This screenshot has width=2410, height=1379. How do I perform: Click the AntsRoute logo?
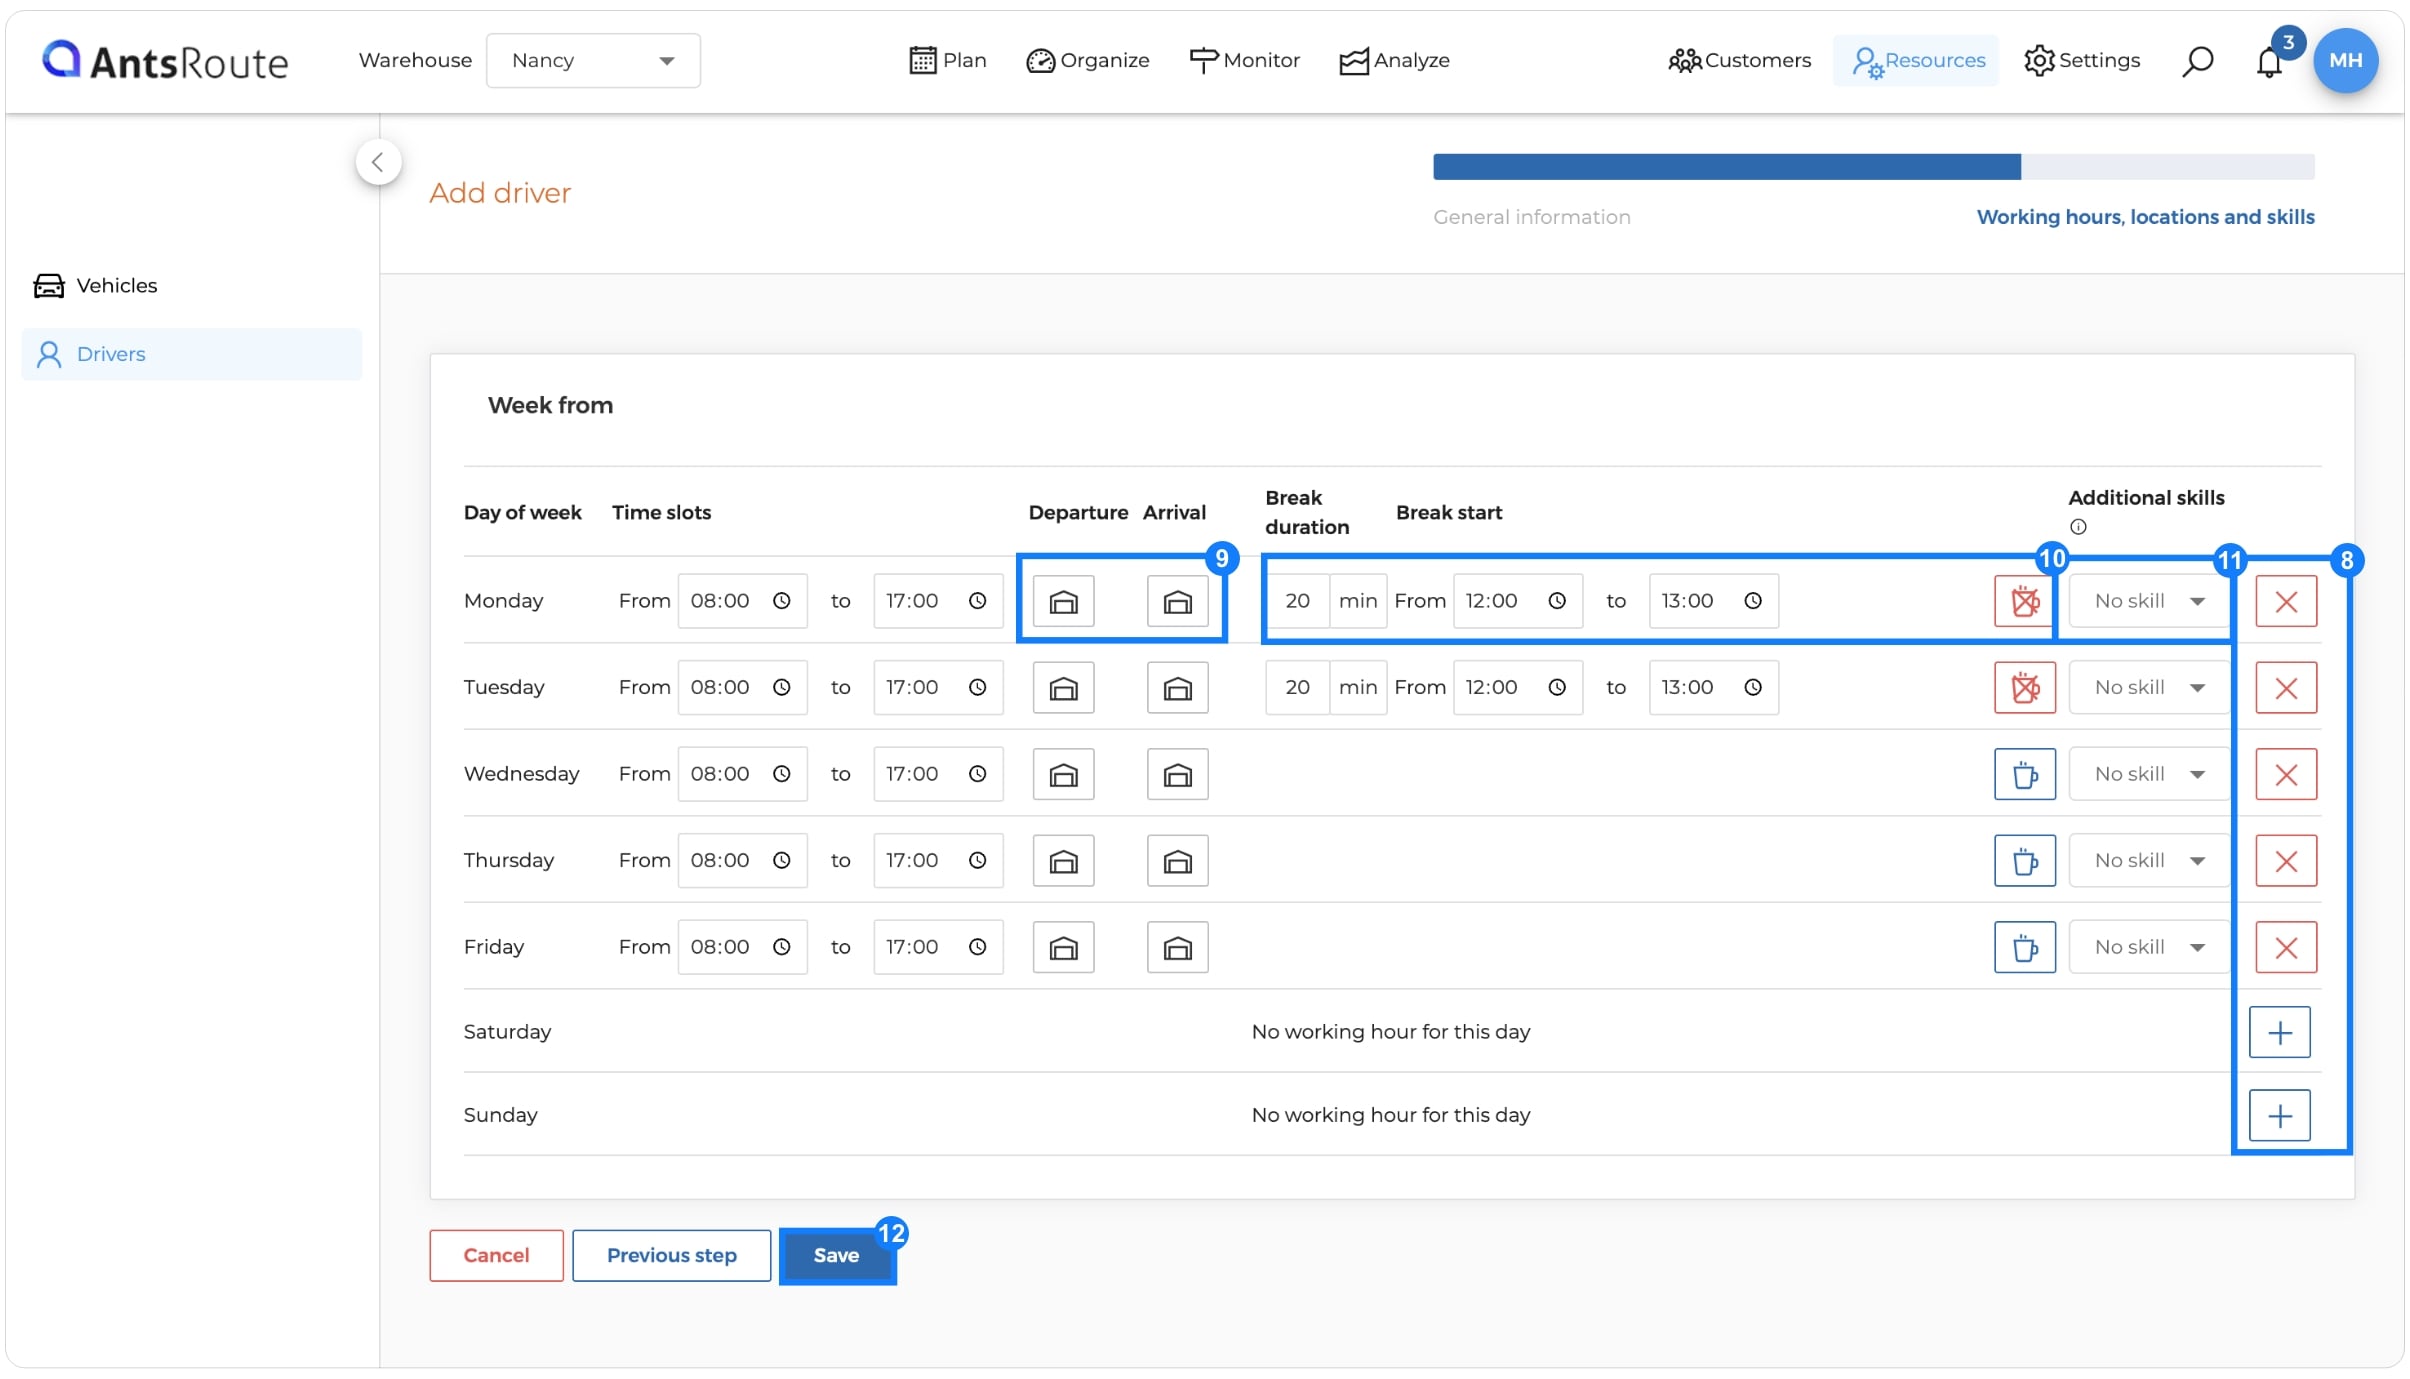[165, 61]
